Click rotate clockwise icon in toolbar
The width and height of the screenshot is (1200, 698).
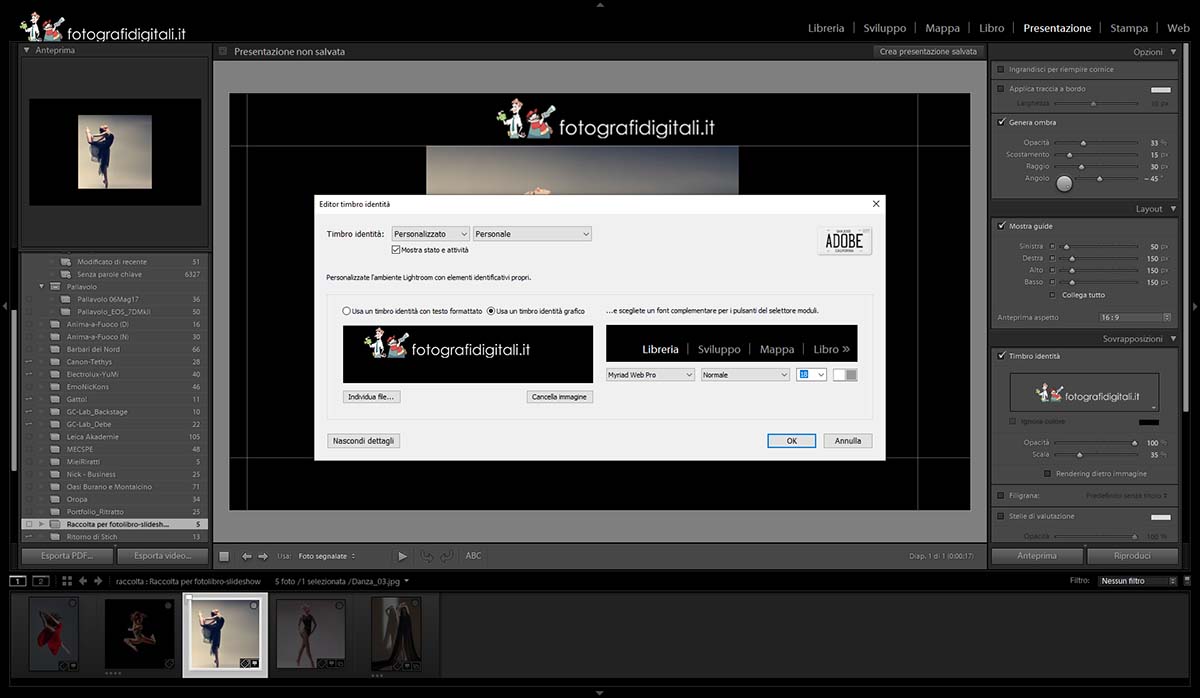point(446,556)
